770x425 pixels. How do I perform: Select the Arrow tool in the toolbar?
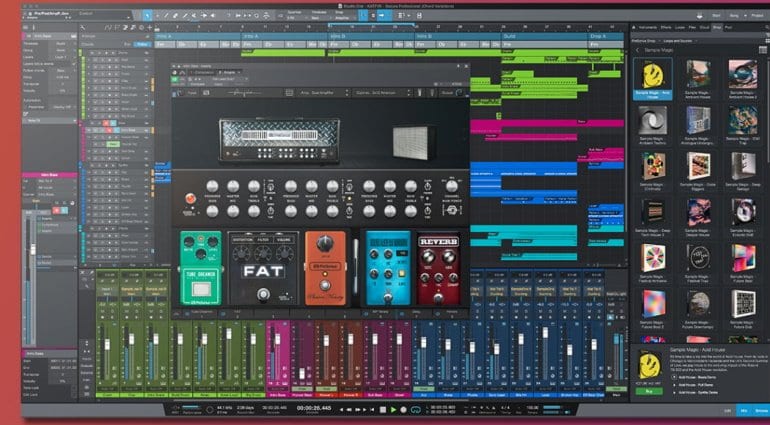point(147,15)
